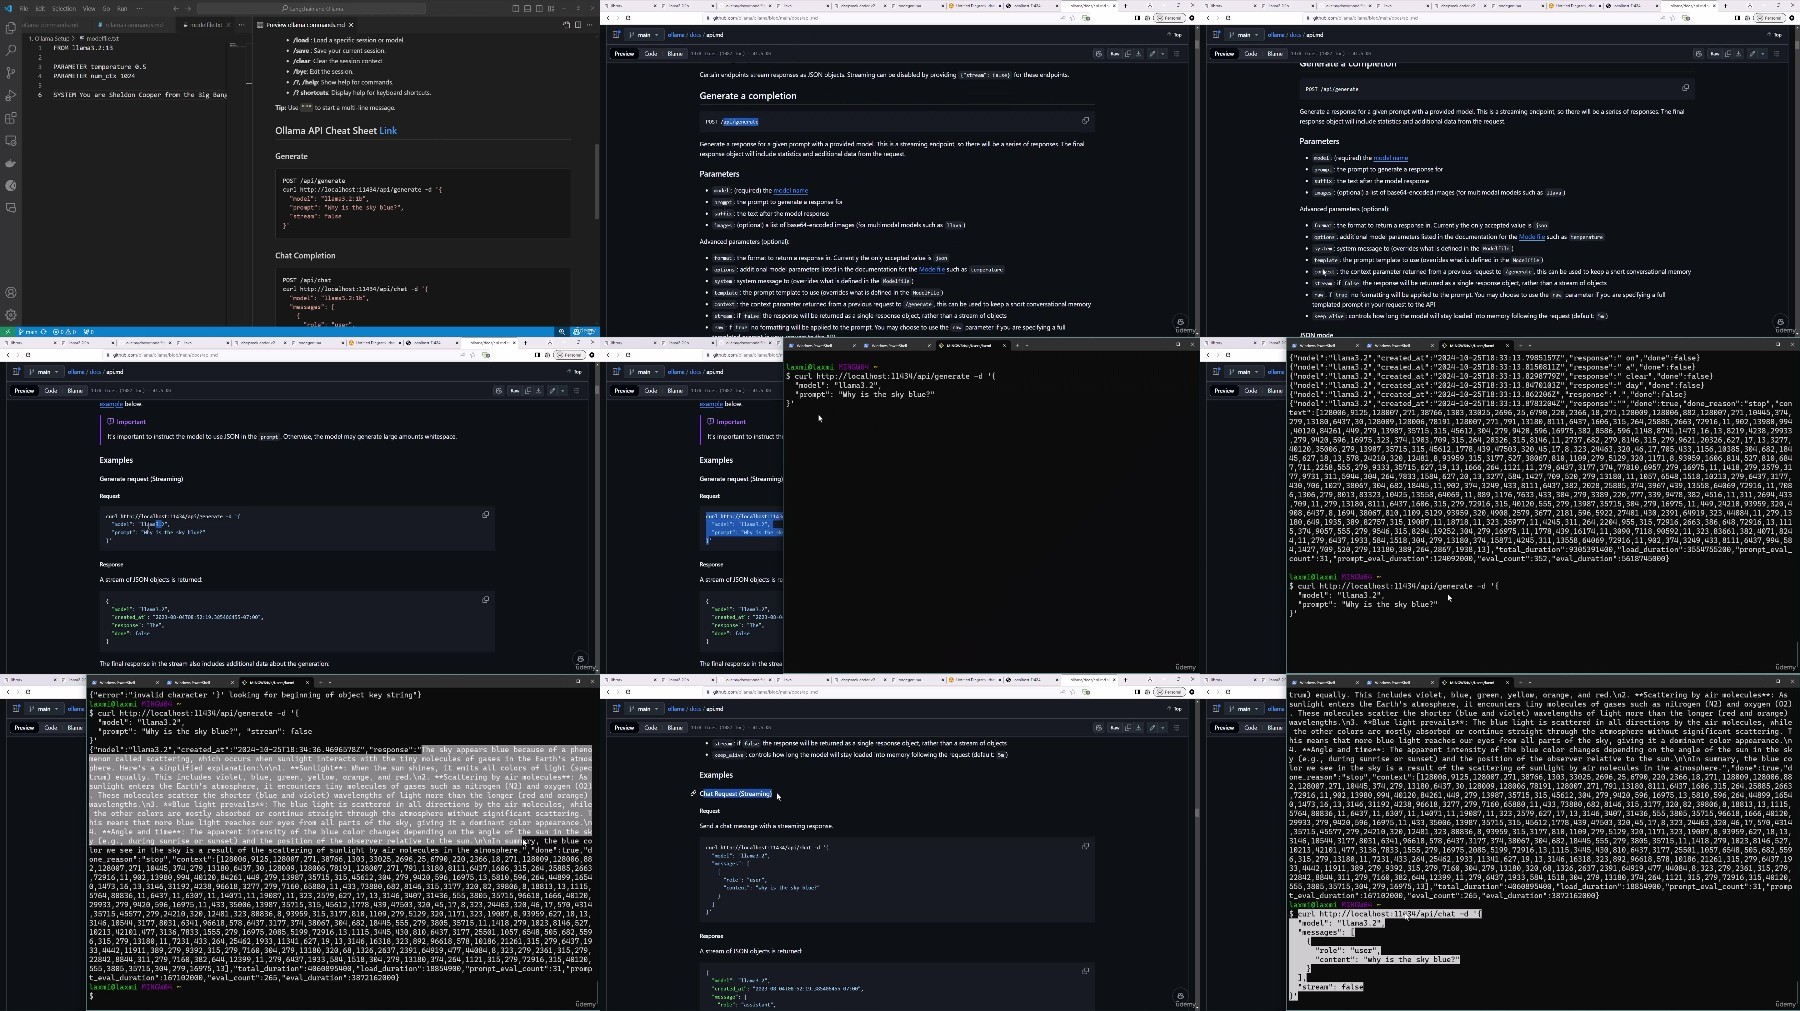
Task: Open Remote Explorer in VS Code activity bar
Action: point(11,141)
